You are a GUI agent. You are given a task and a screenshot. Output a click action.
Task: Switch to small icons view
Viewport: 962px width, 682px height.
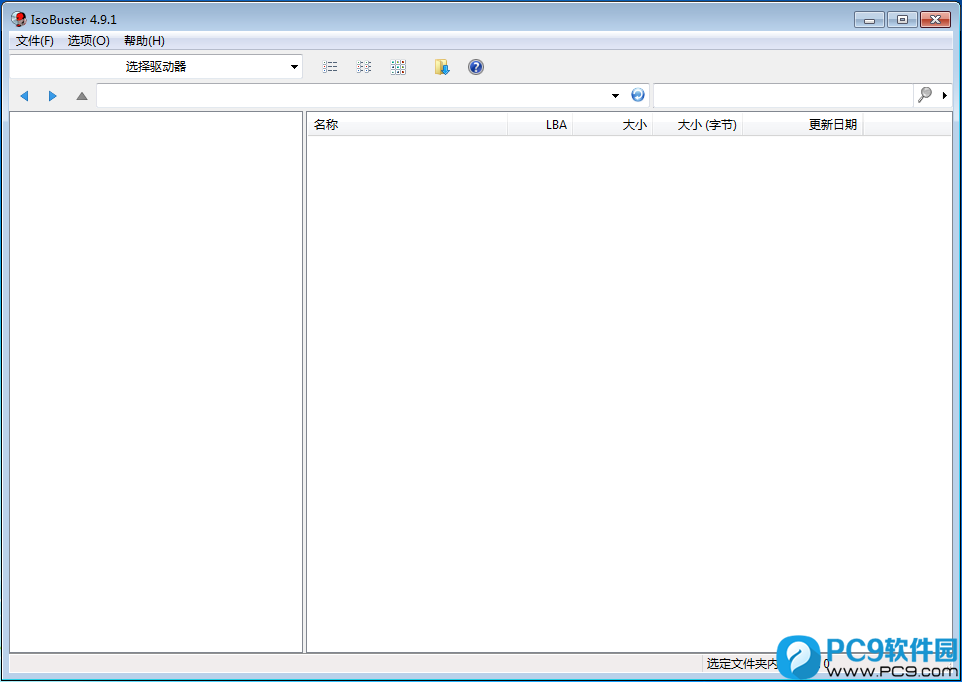click(364, 67)
